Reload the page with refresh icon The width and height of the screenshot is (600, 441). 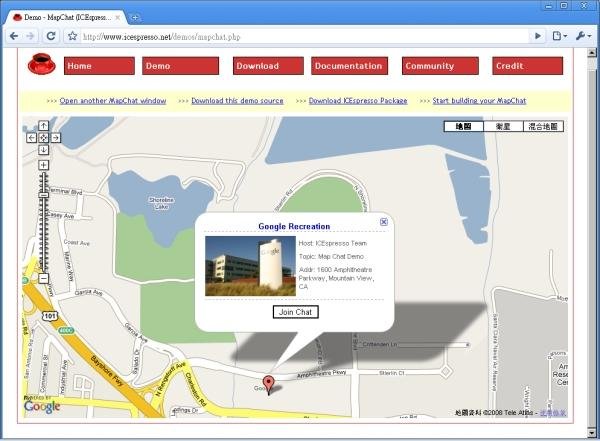pos(51,36)
